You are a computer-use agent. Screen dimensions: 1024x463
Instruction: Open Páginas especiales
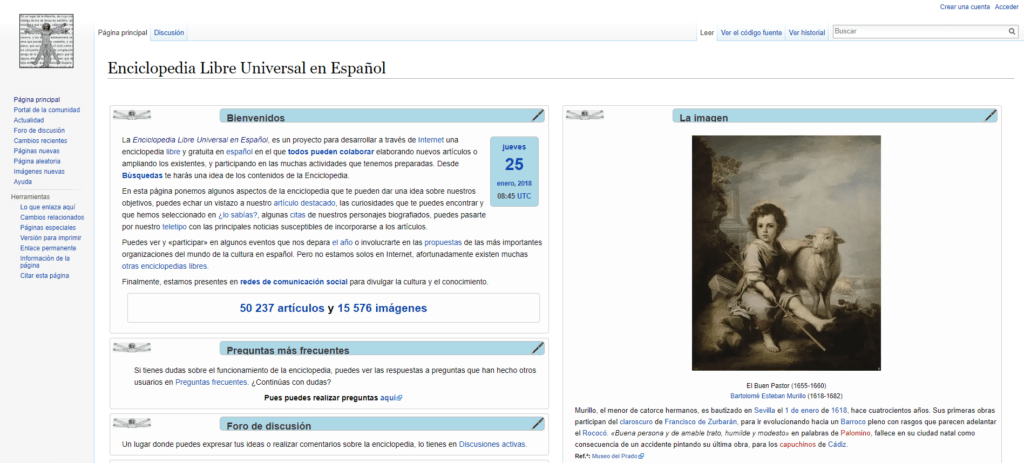click(48, 228)
